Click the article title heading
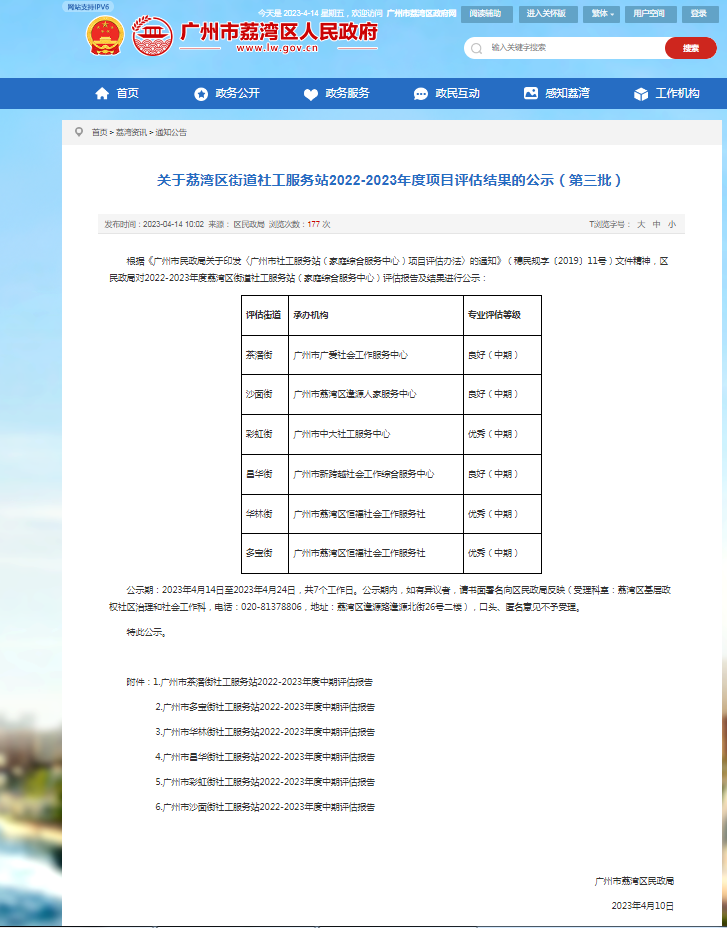Image resolution: width=727 pixels, height=928 pixels. 391,180
